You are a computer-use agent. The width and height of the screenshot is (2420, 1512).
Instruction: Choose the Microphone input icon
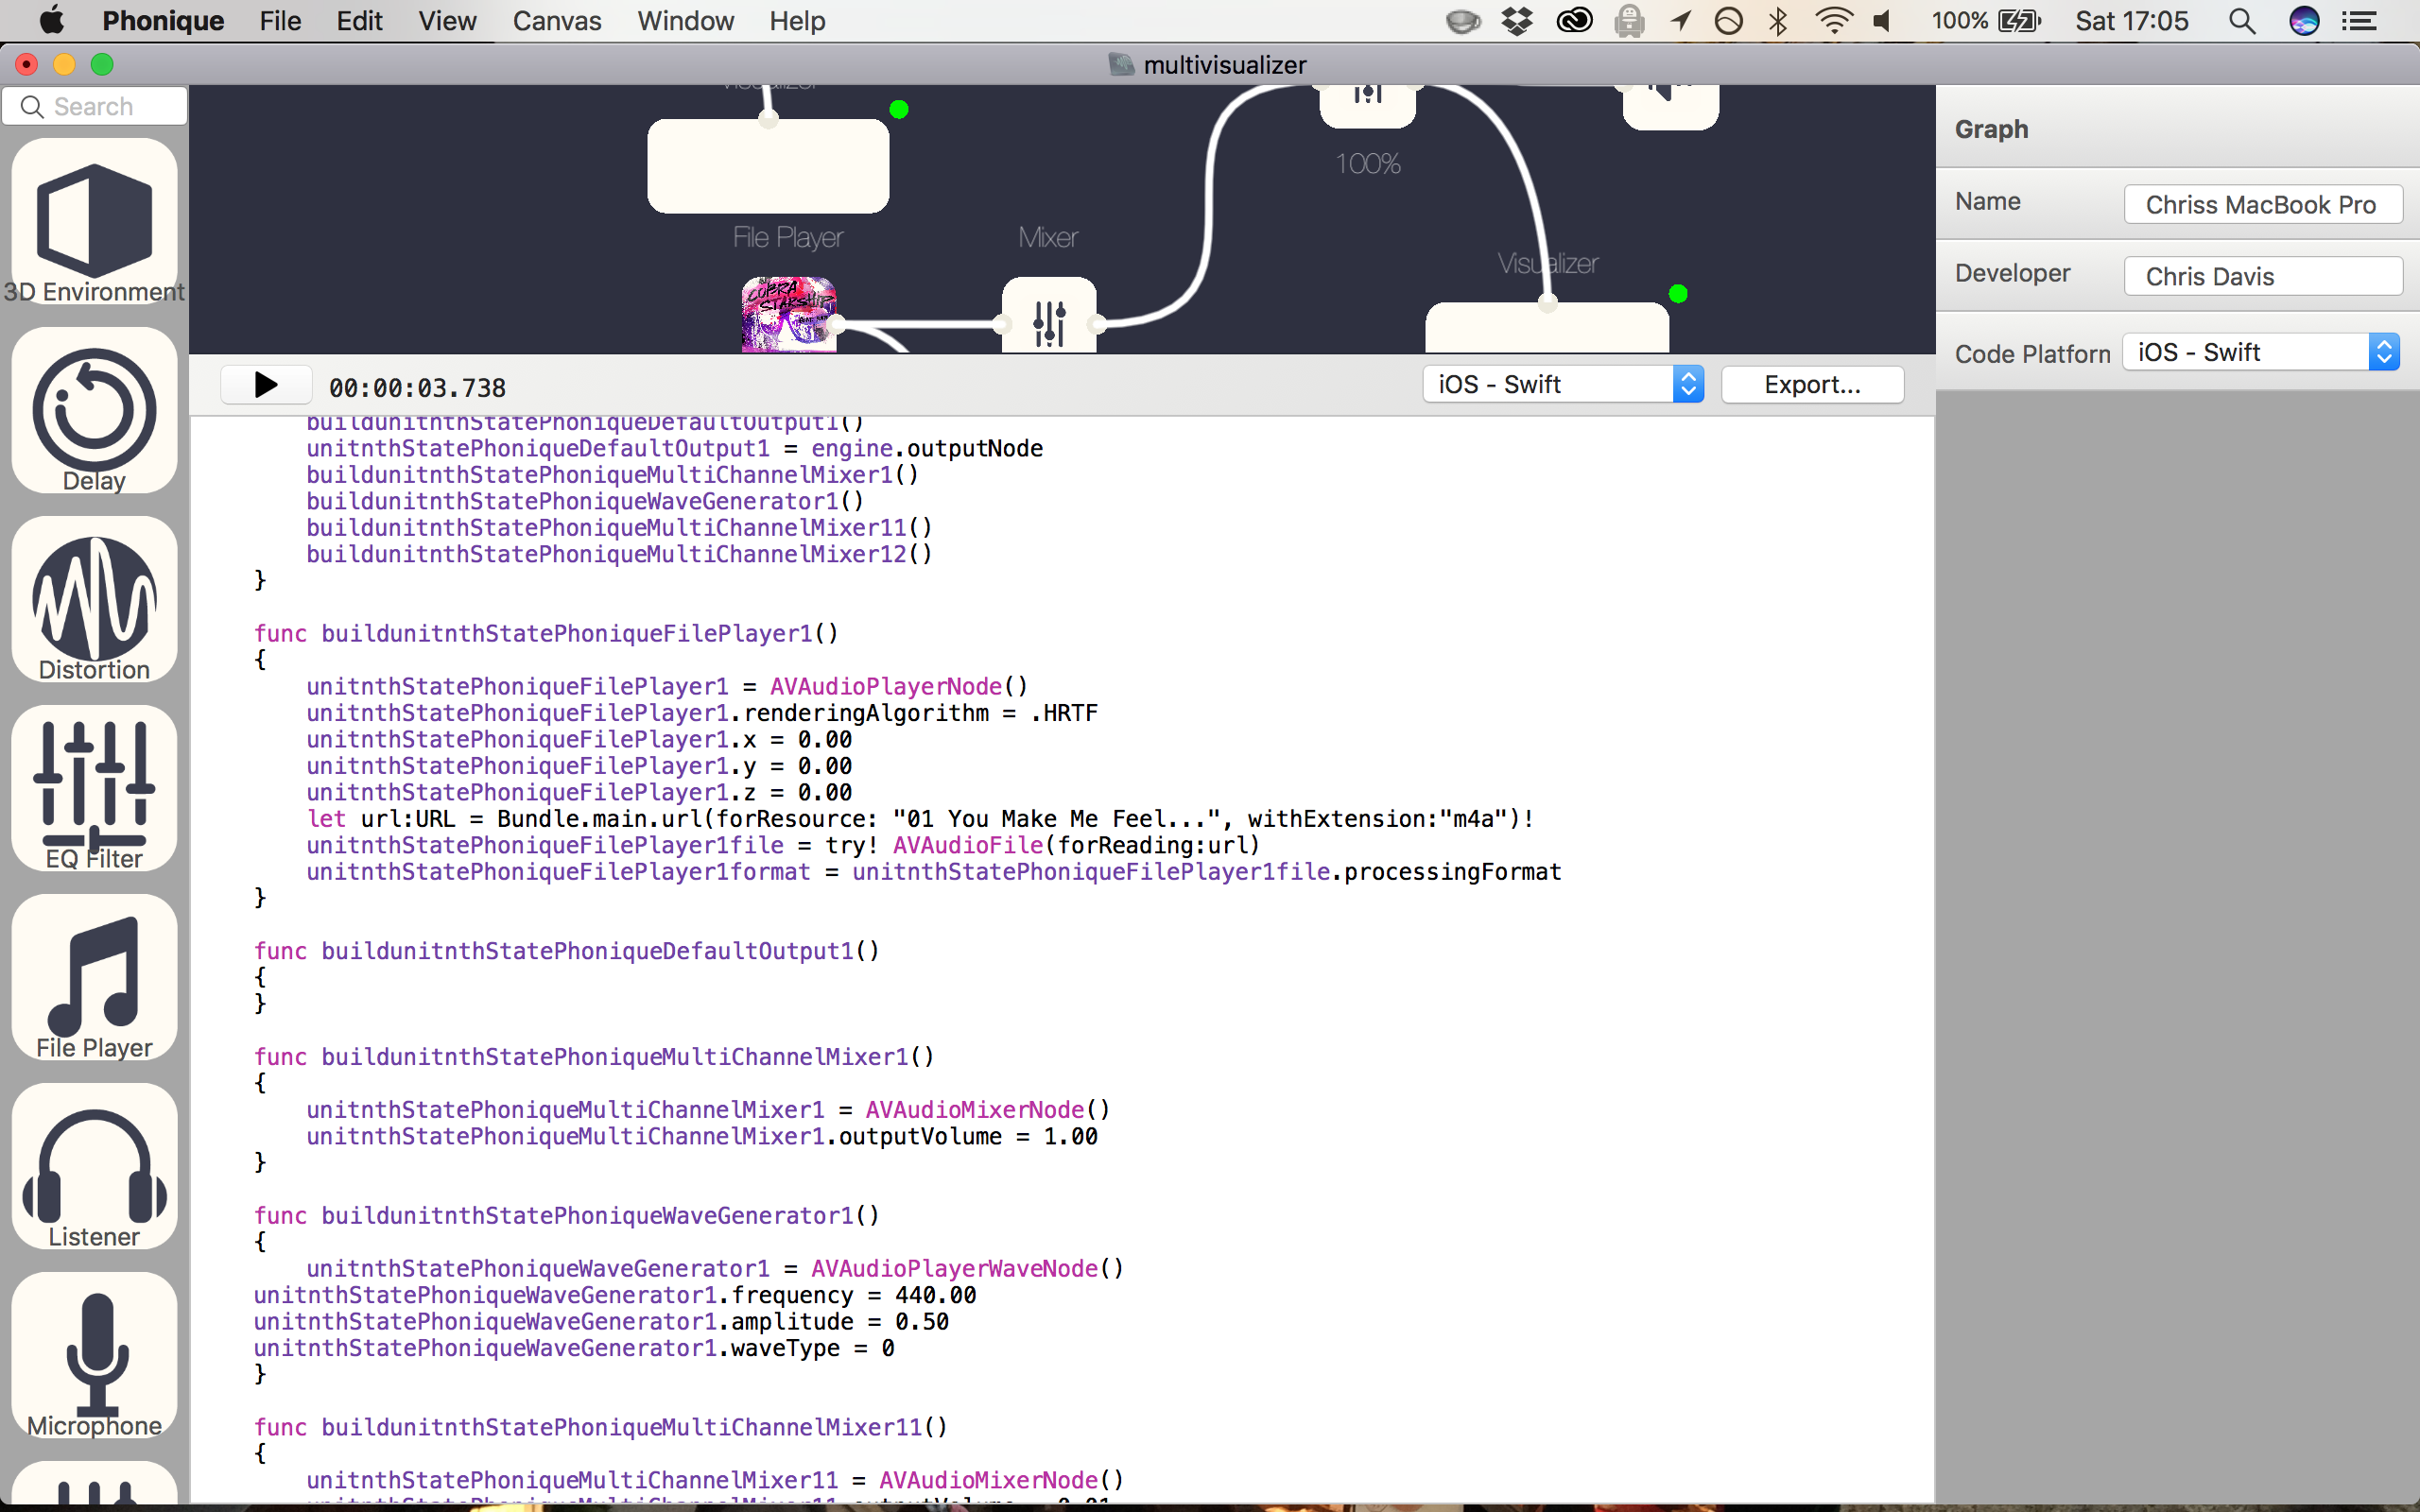pyautogui.click(x=94, y=1354)
